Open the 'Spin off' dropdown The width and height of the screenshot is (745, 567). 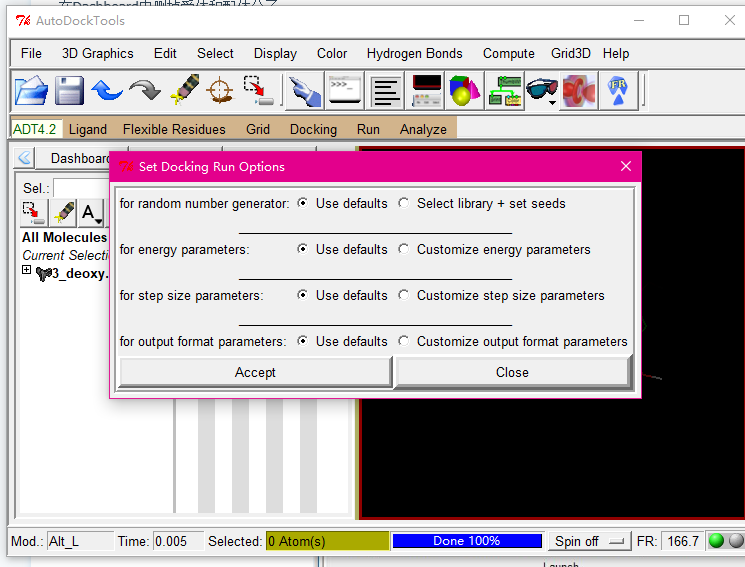[x=587, y=541]
